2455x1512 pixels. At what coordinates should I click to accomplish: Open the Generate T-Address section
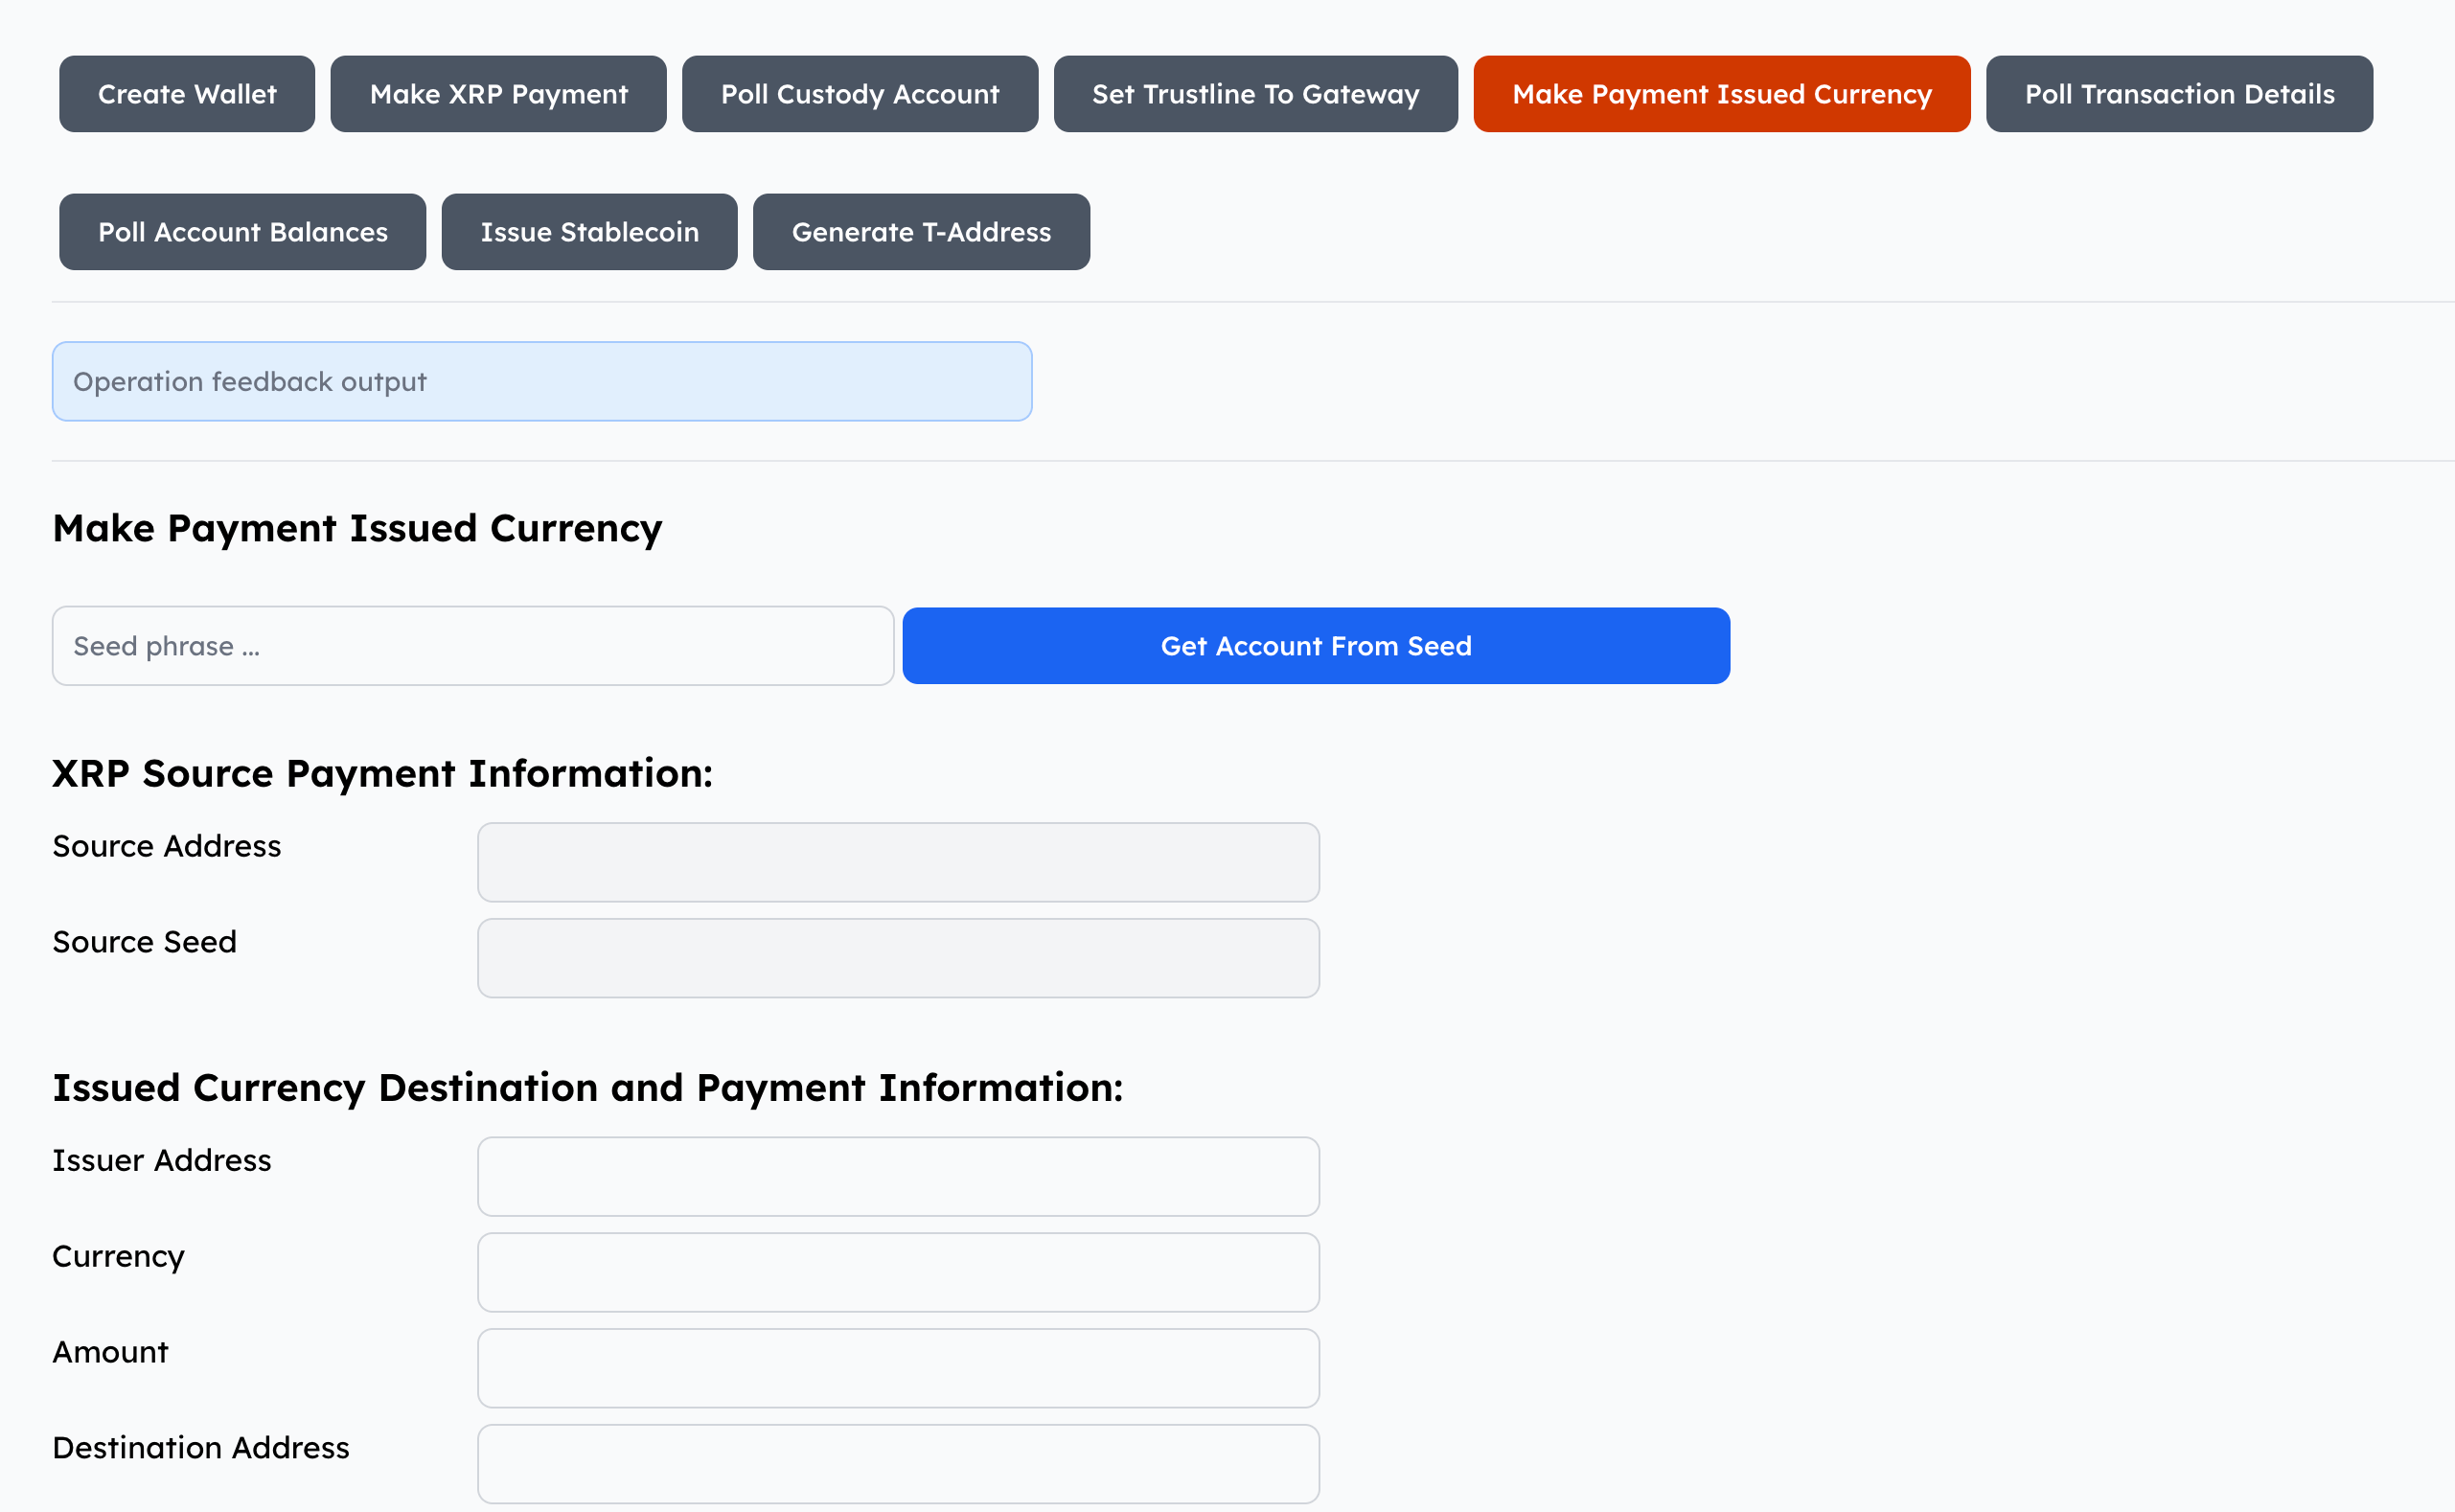tap(920, 231)
